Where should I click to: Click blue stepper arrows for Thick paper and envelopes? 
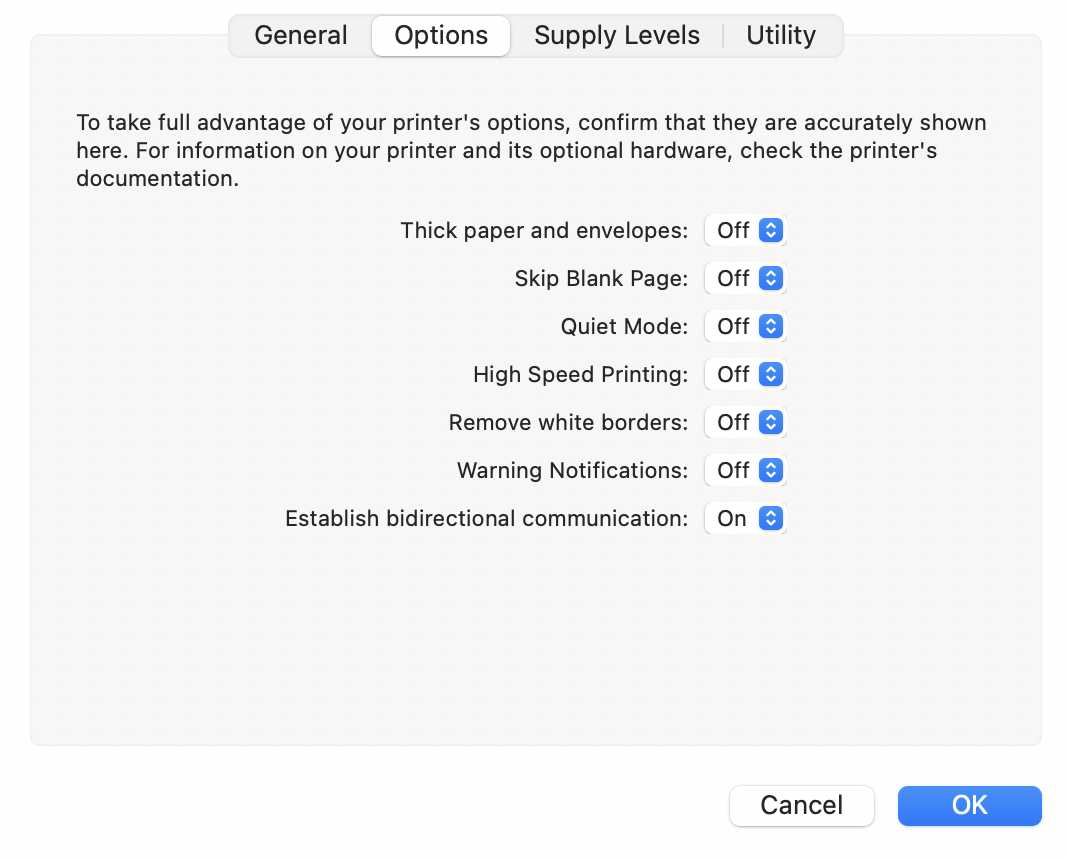tap(770, 230)
